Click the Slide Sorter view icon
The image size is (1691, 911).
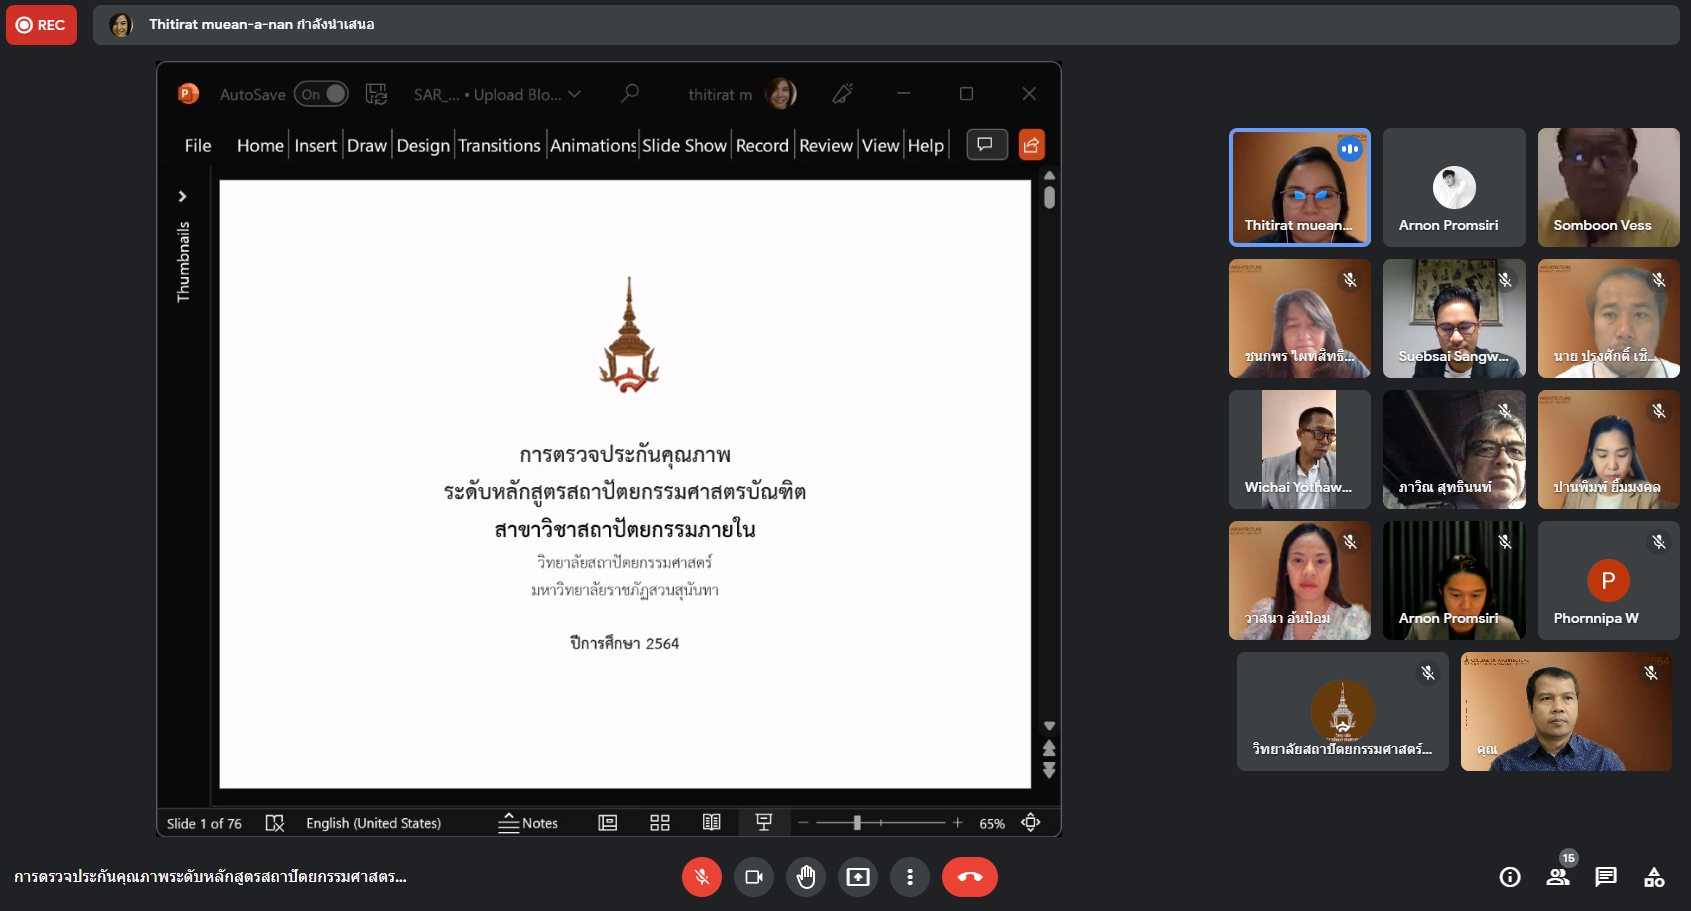(660, 823)
